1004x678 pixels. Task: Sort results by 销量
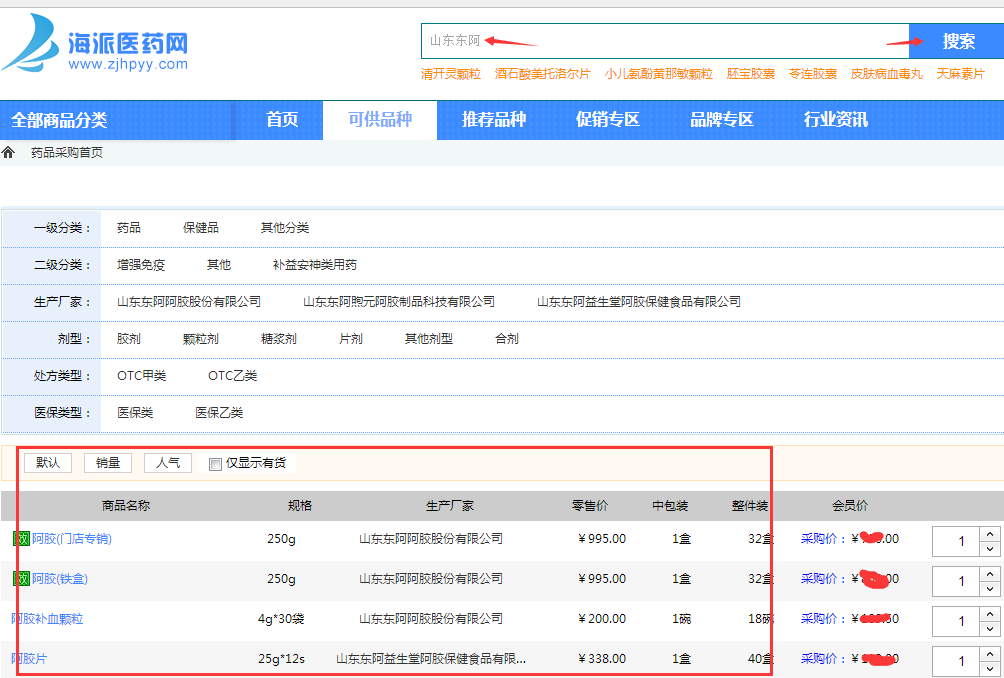[x=108, y=462]
